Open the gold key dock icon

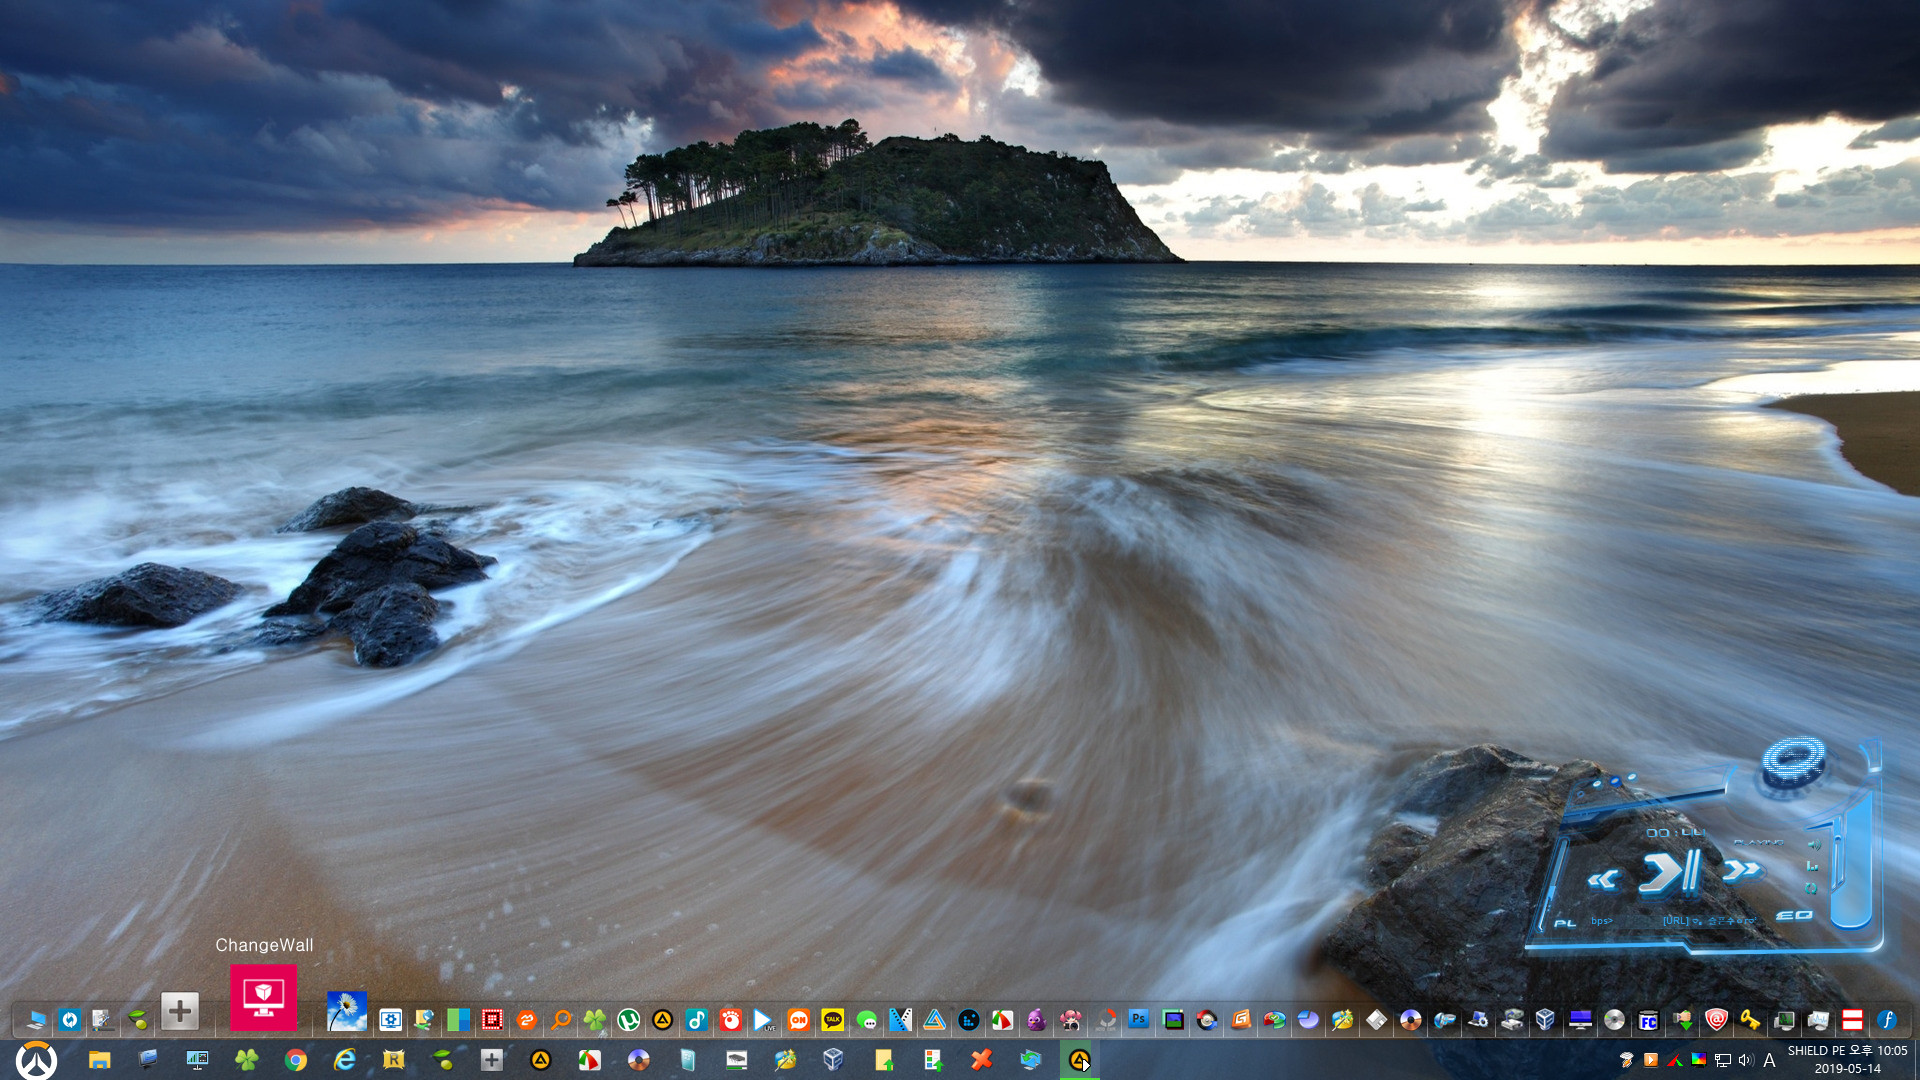(1749, 1020)
